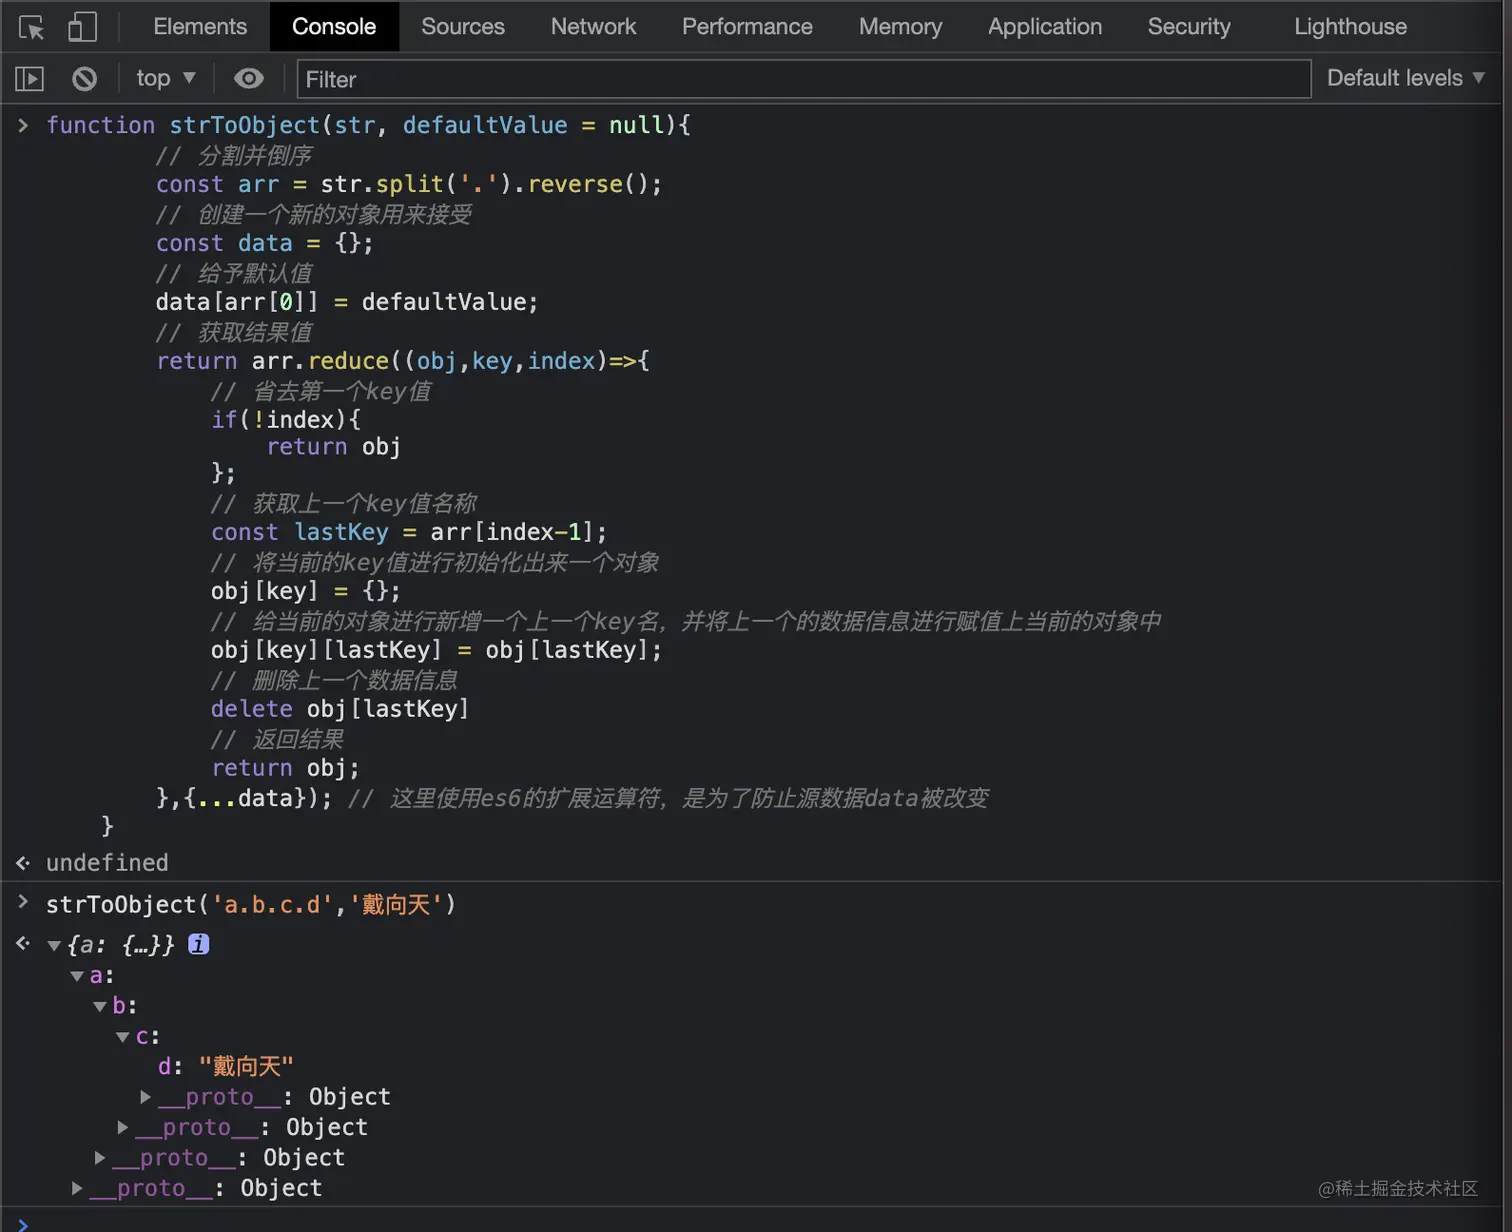Activate the inspect element picker icon
Viewport: 1512px width, 1232px height.
31,27
